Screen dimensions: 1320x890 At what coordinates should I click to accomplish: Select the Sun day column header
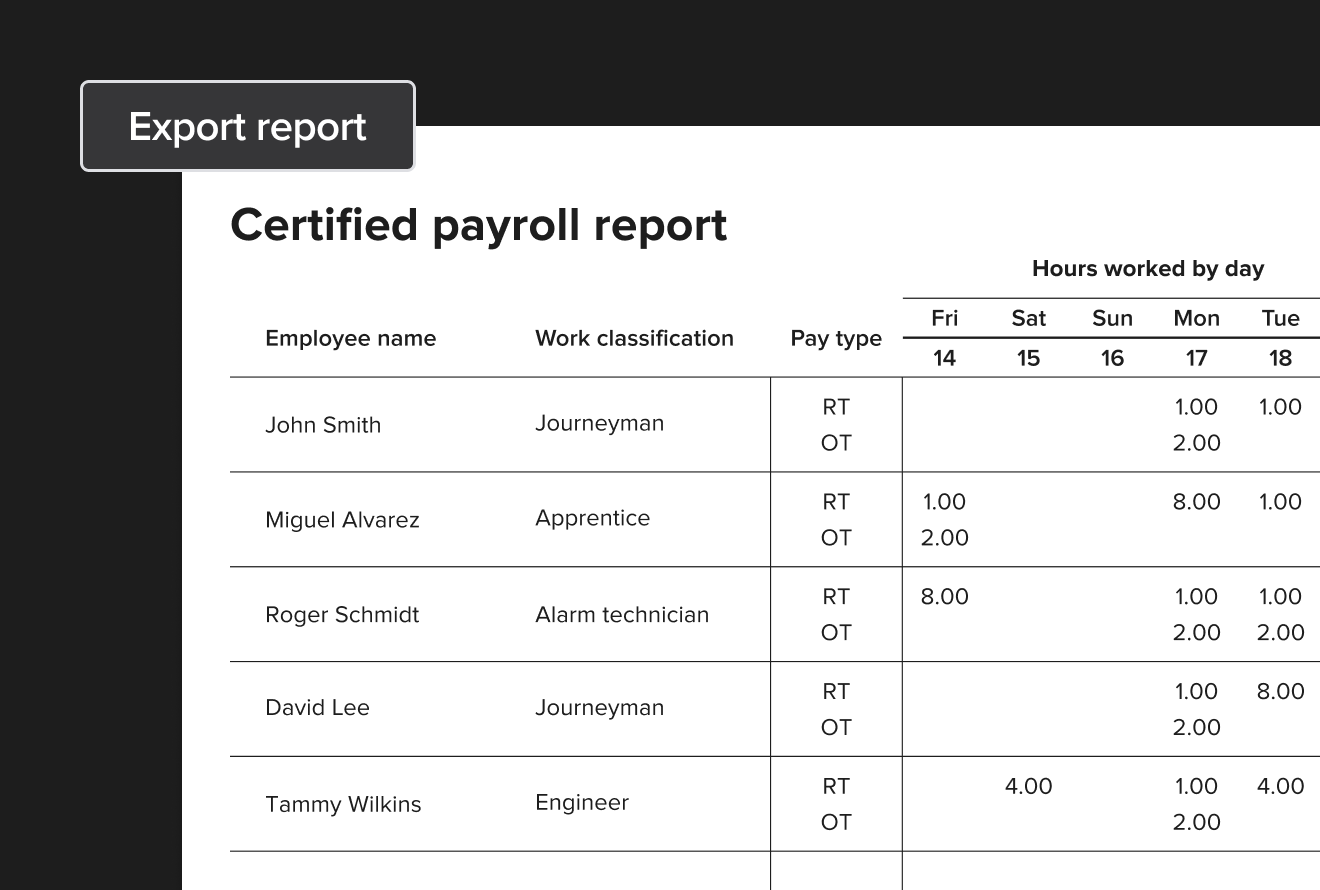click(1112, 318)
